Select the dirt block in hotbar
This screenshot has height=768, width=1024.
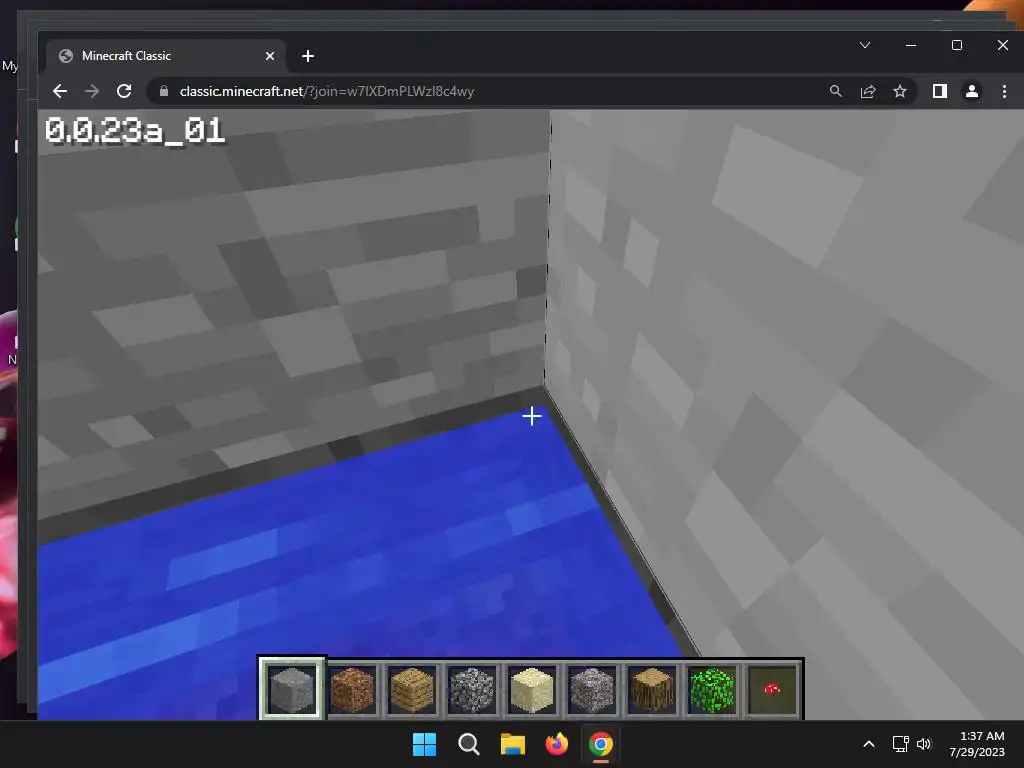[x=352, y=690]
